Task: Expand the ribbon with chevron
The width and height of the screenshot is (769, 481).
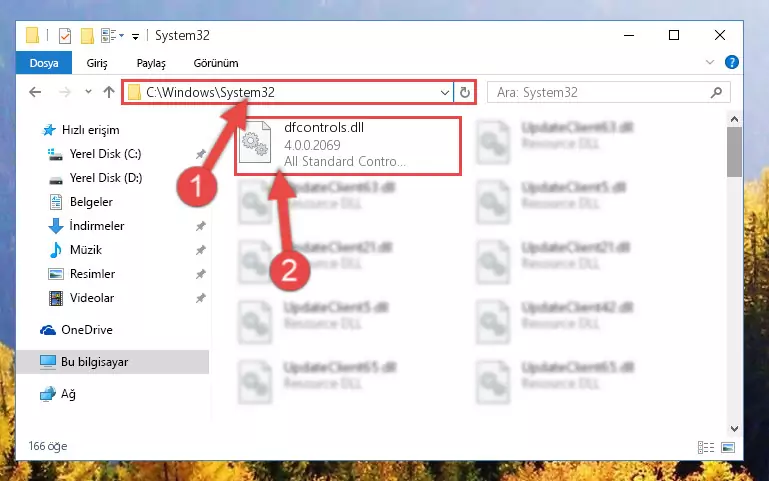Action: pyautogui.click(x=710, y=62)
